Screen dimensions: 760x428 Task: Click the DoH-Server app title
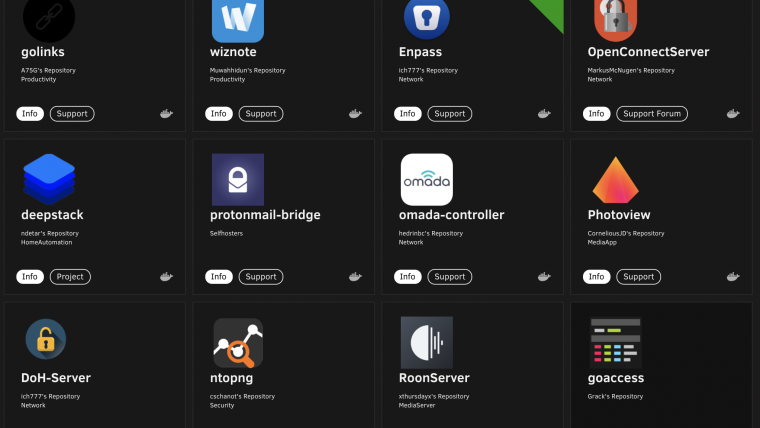coord(56,378)
